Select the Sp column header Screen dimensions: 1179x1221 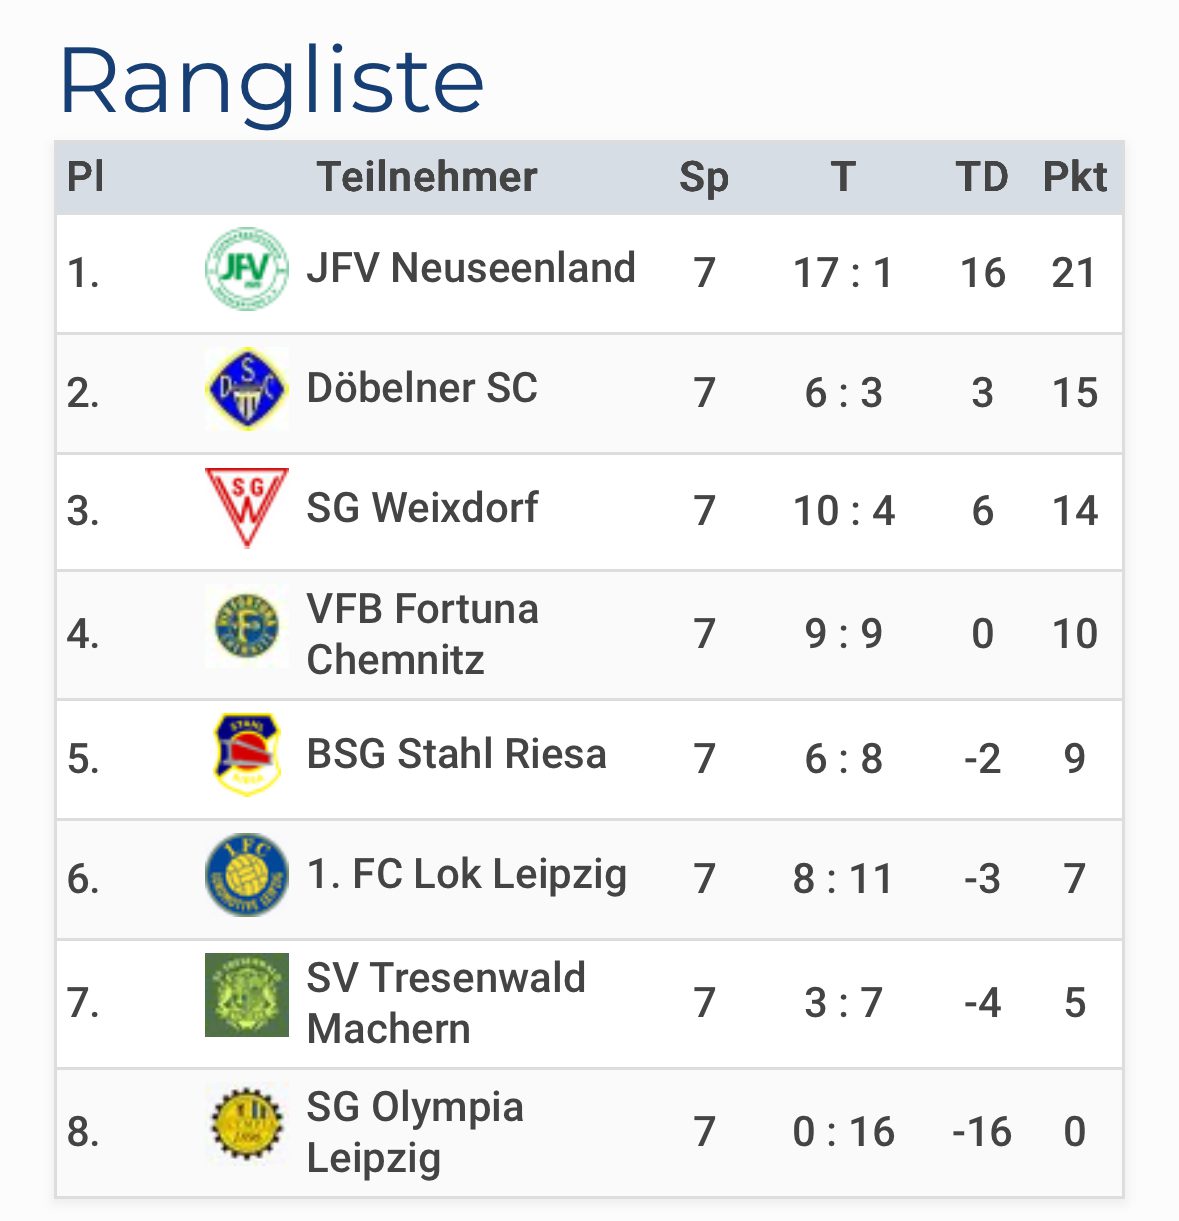point(704,179)
